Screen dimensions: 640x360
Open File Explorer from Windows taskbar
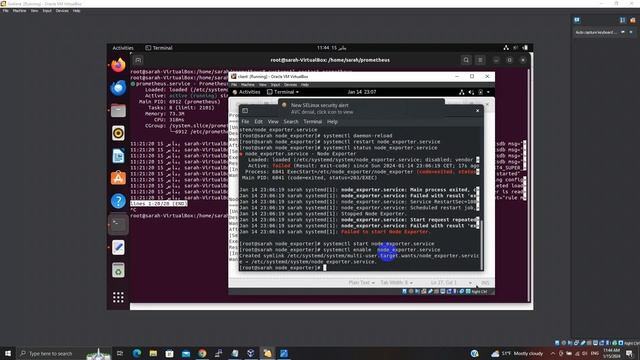[153, 353]
